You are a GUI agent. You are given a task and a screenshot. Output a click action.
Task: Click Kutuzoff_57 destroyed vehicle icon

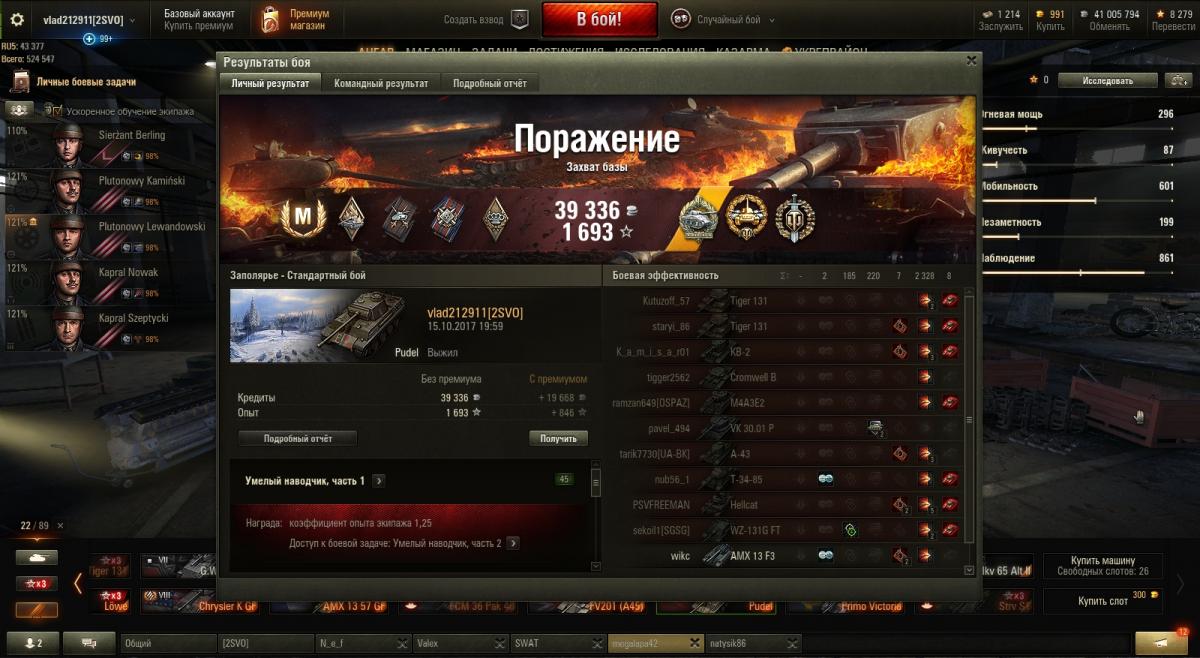pos(949,300)
